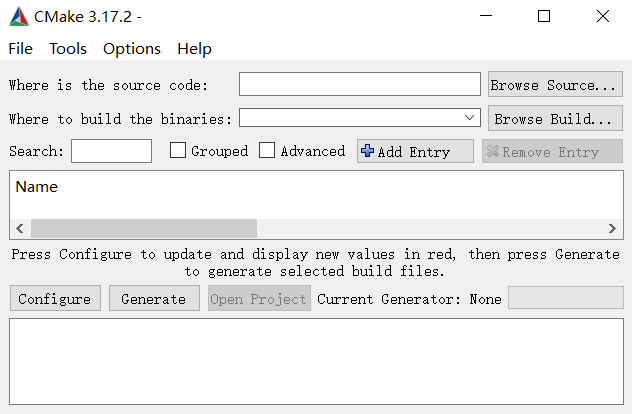
Task: Click the Name column header
Action: (36, 187)
